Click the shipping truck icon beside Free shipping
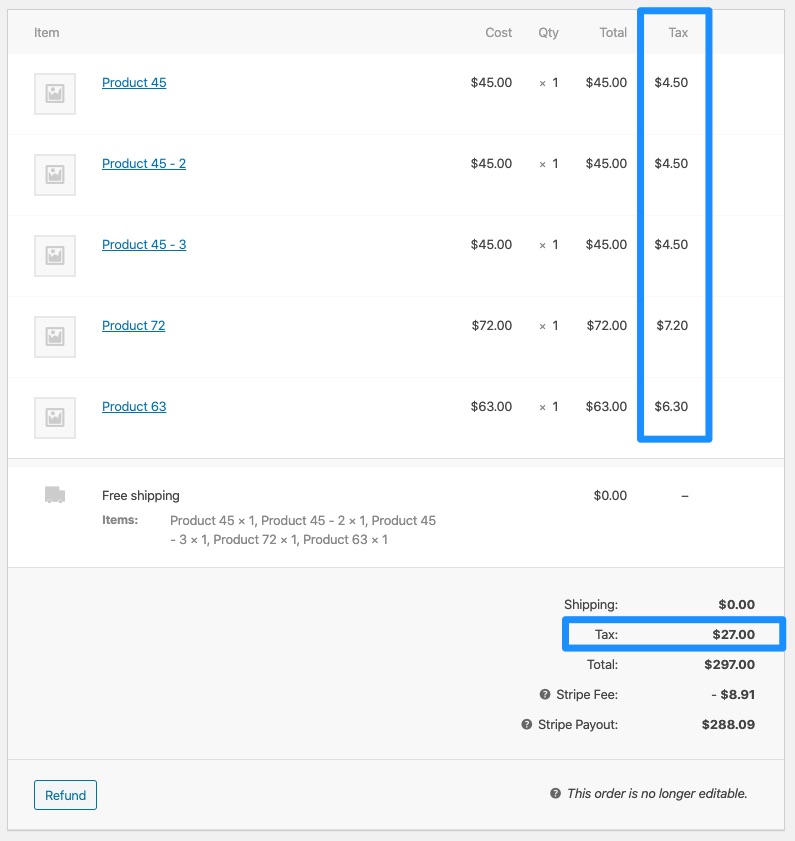The height and width of the screenshot is (841, 795). coord(54,494)
